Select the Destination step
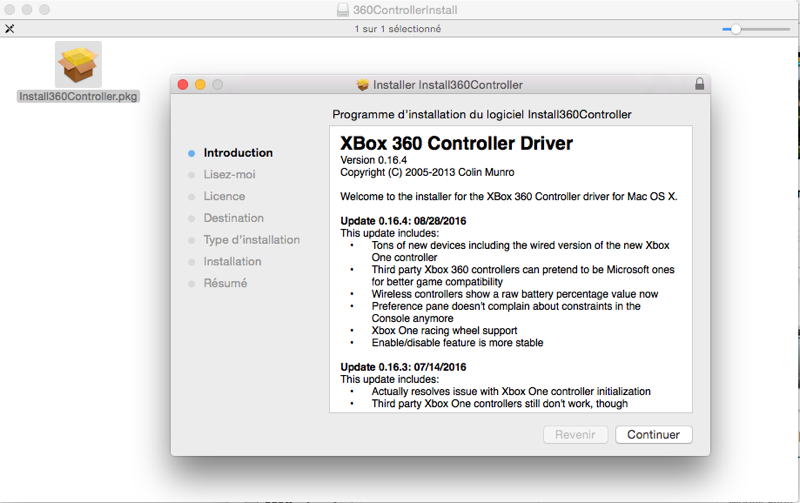This screenshot has width=800, height=503. pyautogui.click(x=234, y=218)
